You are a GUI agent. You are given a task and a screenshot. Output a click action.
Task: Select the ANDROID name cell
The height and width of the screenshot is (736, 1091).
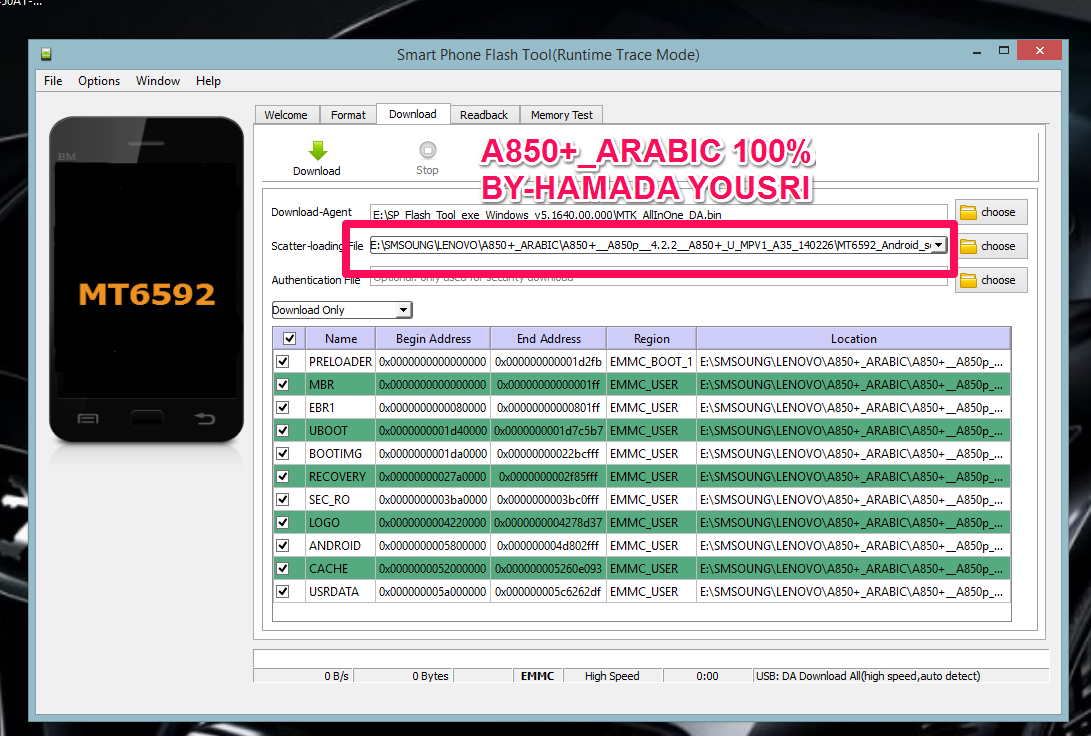pyautogui.click(x=340, y=545)
